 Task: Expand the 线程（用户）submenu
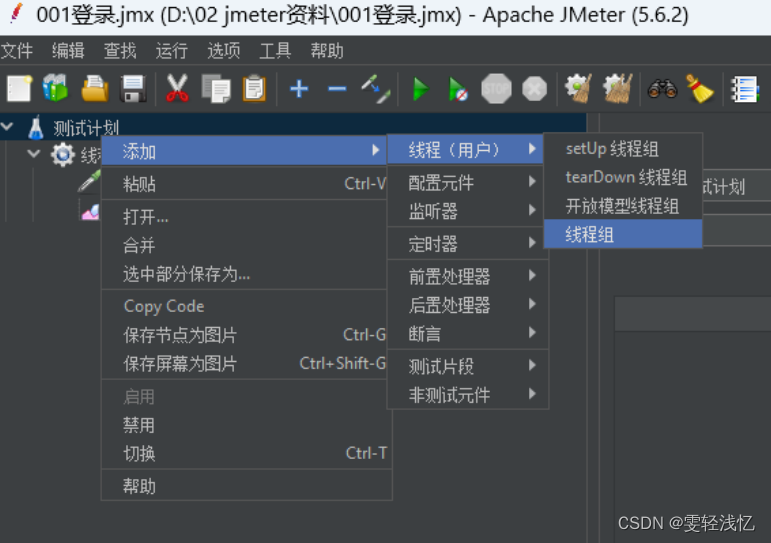(x=466, y=150)
